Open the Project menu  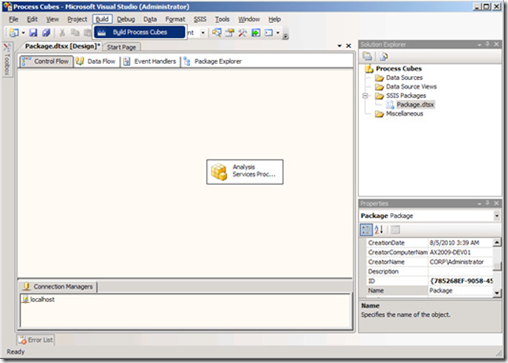click(77, 19)
